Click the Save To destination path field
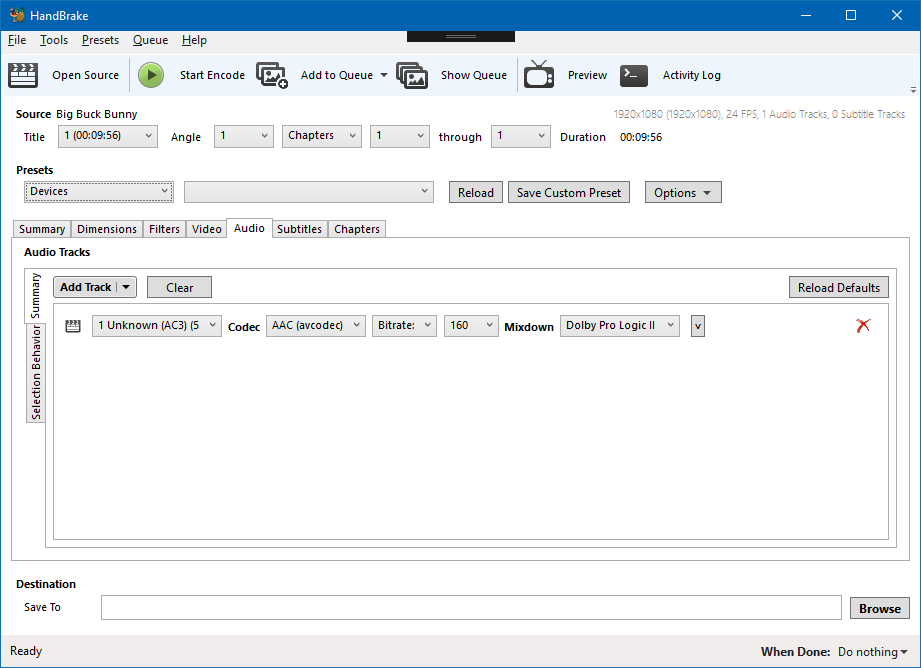Viewport: 921px width, 668px height. pos(471,607)
